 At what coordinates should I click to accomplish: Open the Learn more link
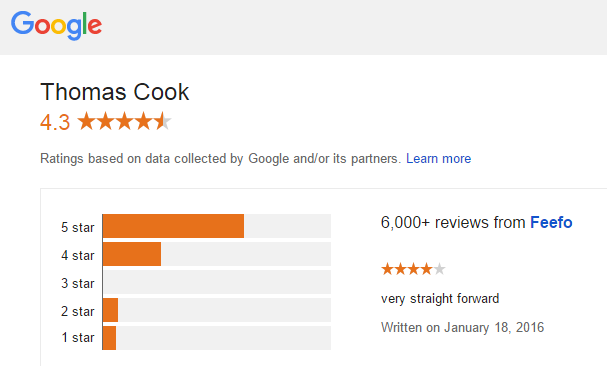tap(438, 158)
